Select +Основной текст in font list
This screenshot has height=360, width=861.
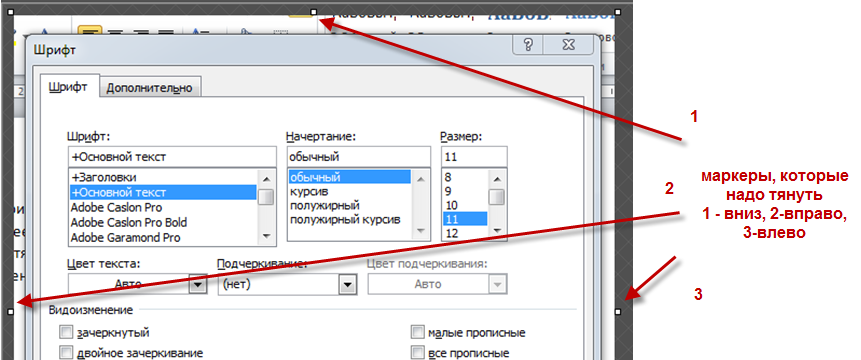163,193
